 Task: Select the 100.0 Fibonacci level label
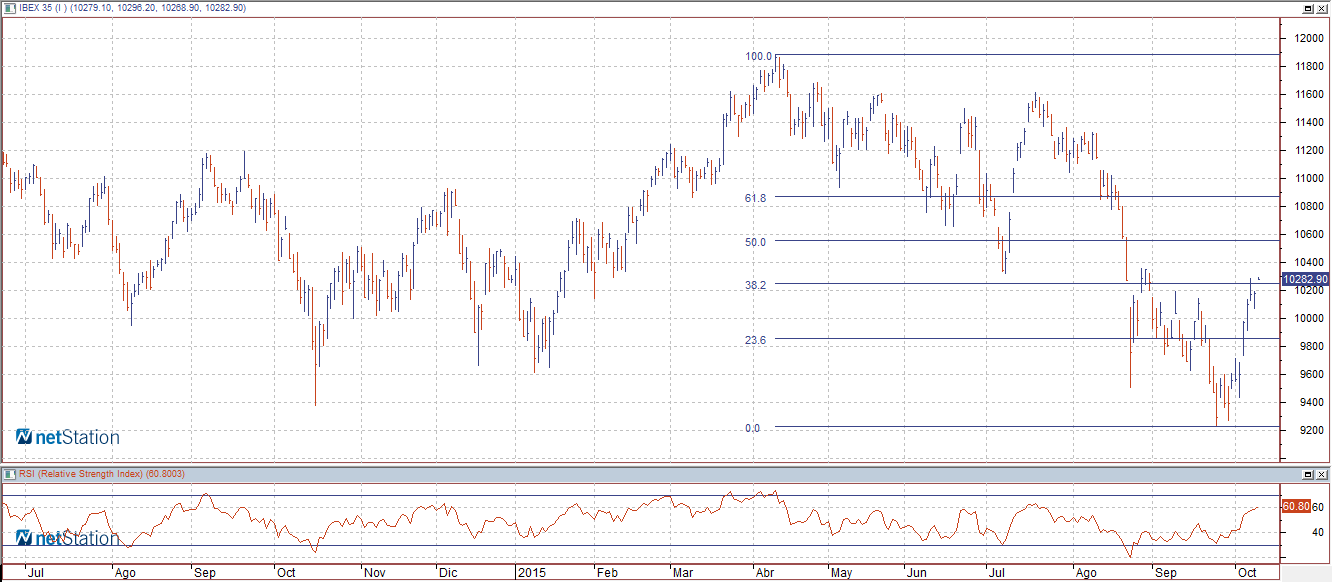click(x=758, y=56)
